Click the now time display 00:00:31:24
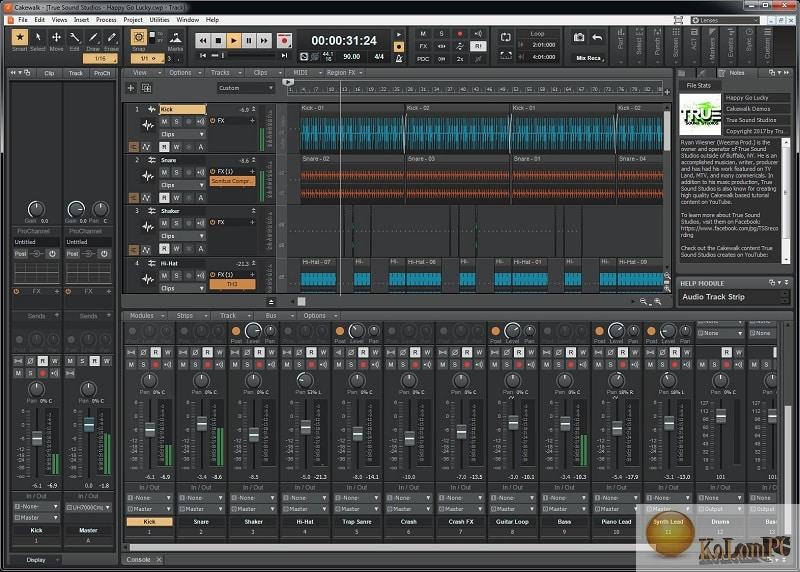This screenshot has height=572, width=800. (344, 41)
